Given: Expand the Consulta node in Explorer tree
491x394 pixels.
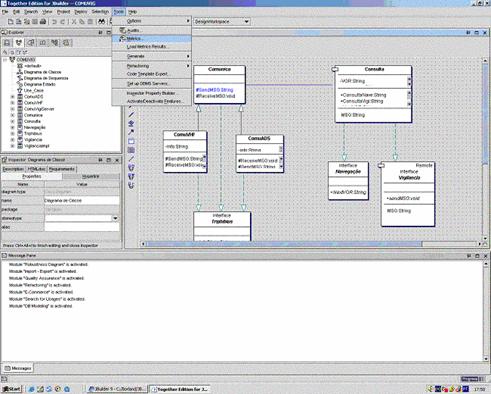Looking at the screenshot, I should [13, 121].
